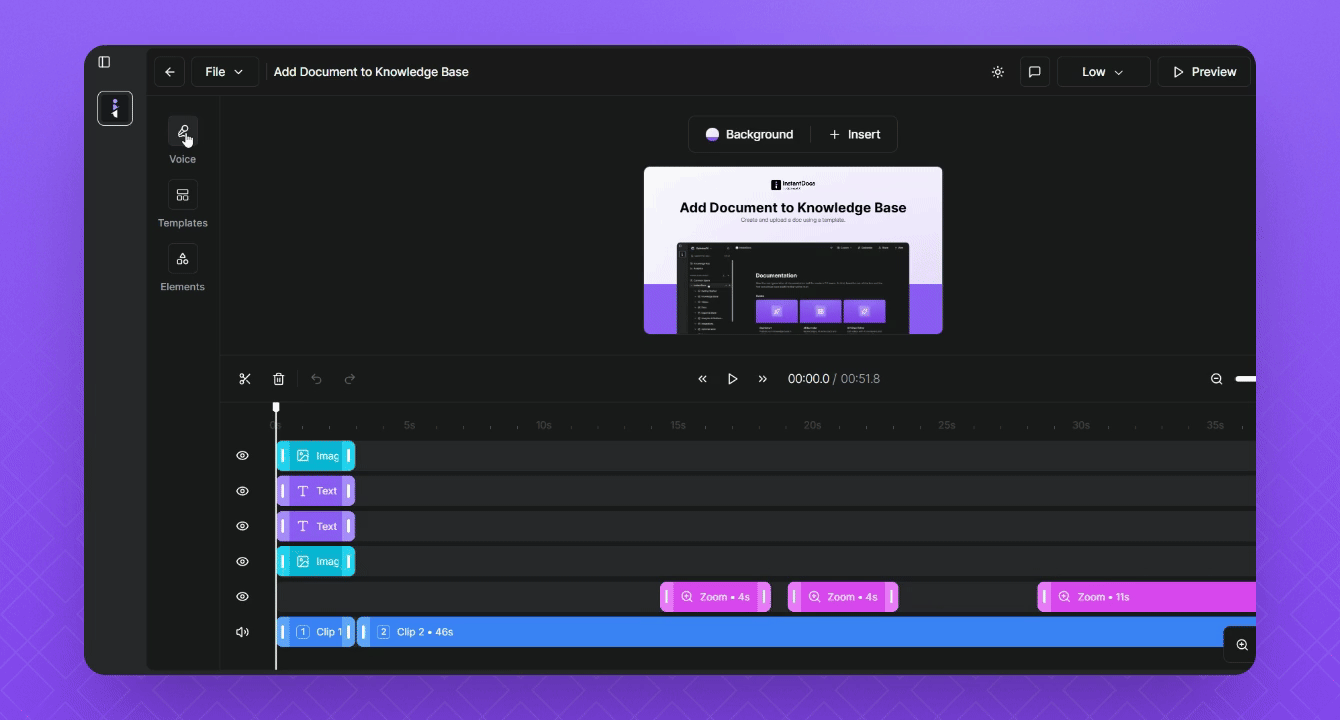Open the Low quality dropdown
1340x720 pixels.
pos(1104,72)
